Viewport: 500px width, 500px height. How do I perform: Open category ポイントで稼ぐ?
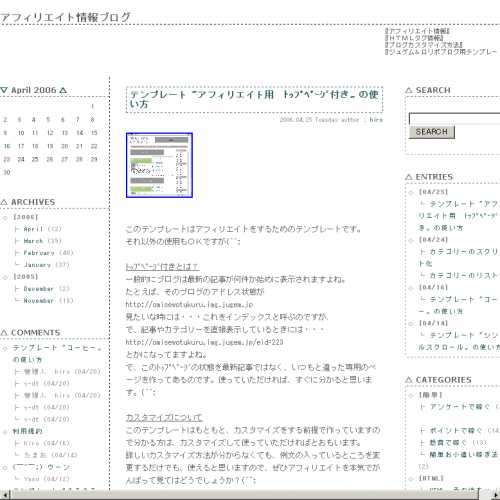[x=456, y=431]
